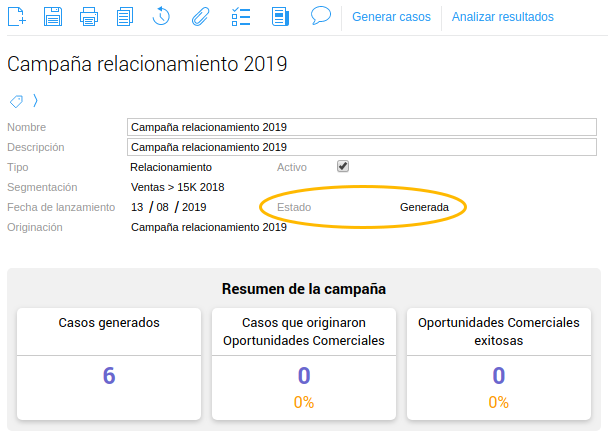The width and height of the screenshot is (608, 442).
Task: Open the history clock icon
Action: (162, 16)
